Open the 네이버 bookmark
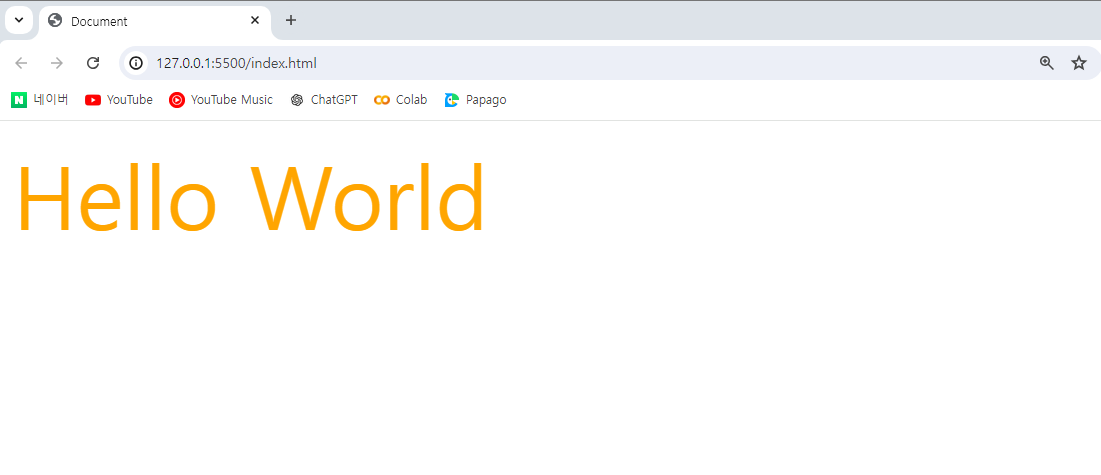1101x475 pixels. coord(40,100)
